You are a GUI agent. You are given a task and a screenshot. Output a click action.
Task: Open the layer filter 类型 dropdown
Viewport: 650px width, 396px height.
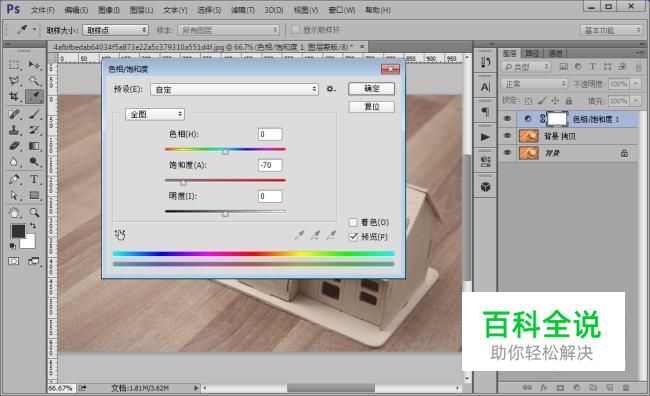coord(526,67)
